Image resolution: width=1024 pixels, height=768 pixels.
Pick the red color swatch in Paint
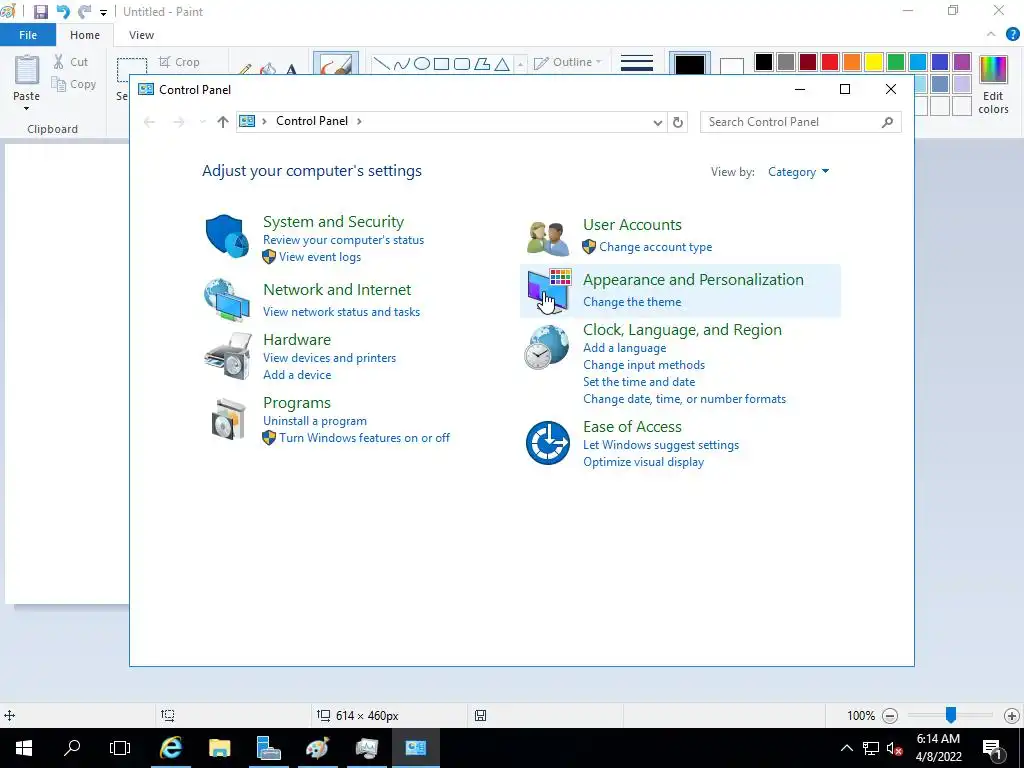pos(829,62)
